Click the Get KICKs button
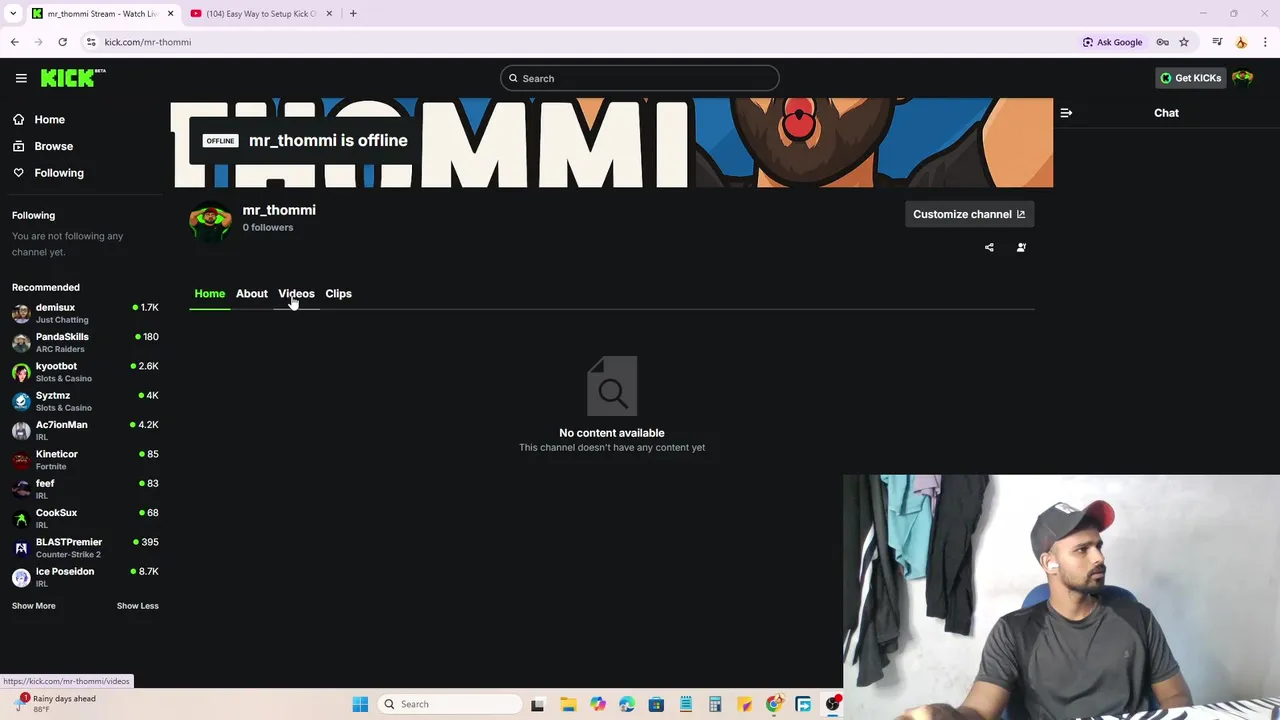1280x720 pixels. click(x=1190, y=78)
